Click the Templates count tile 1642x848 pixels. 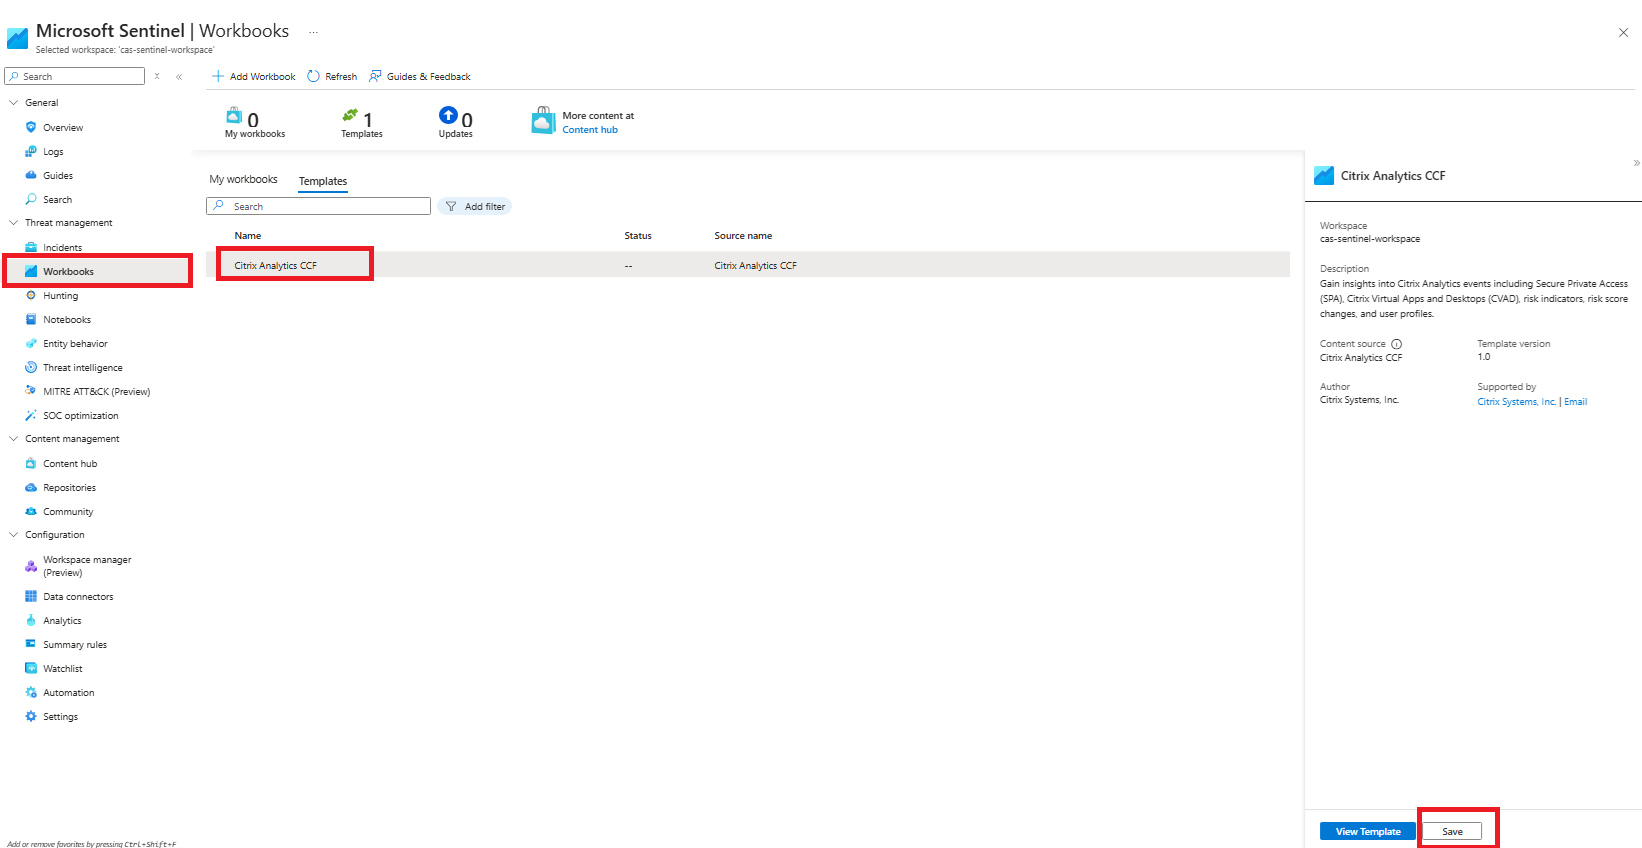361,122
